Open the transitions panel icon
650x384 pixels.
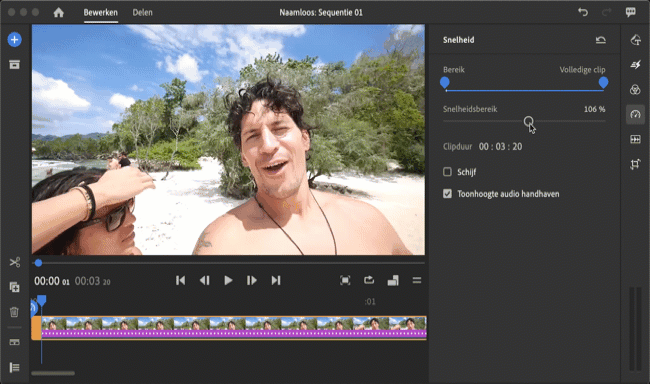(x=635, y=139)
